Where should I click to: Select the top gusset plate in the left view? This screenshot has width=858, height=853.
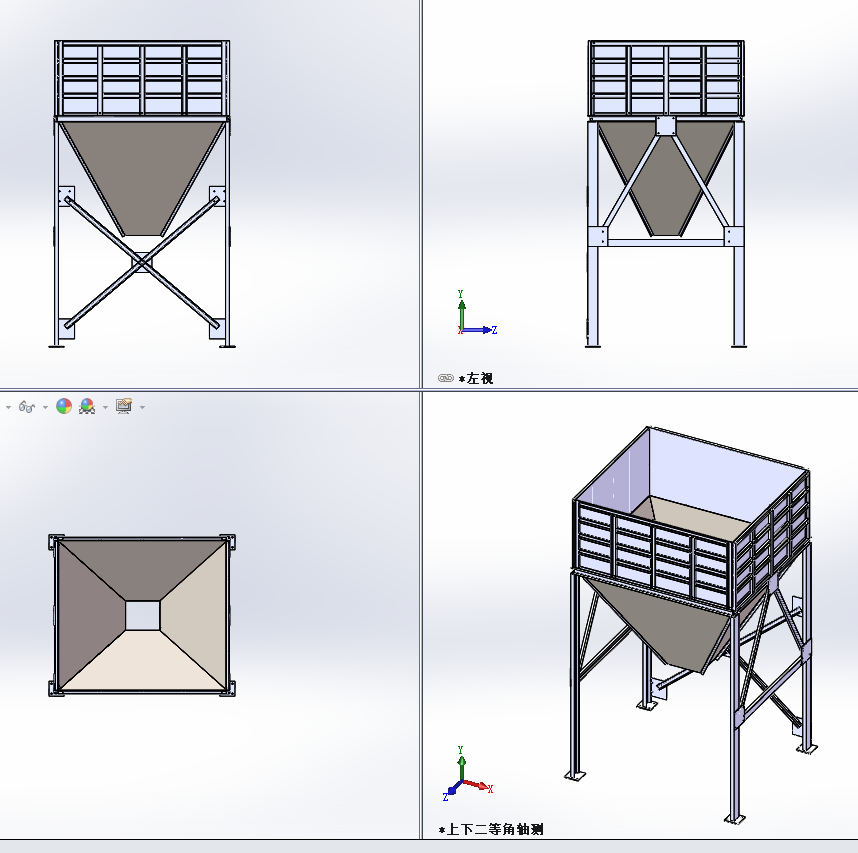pyautogui.click(x=665, y=126)
